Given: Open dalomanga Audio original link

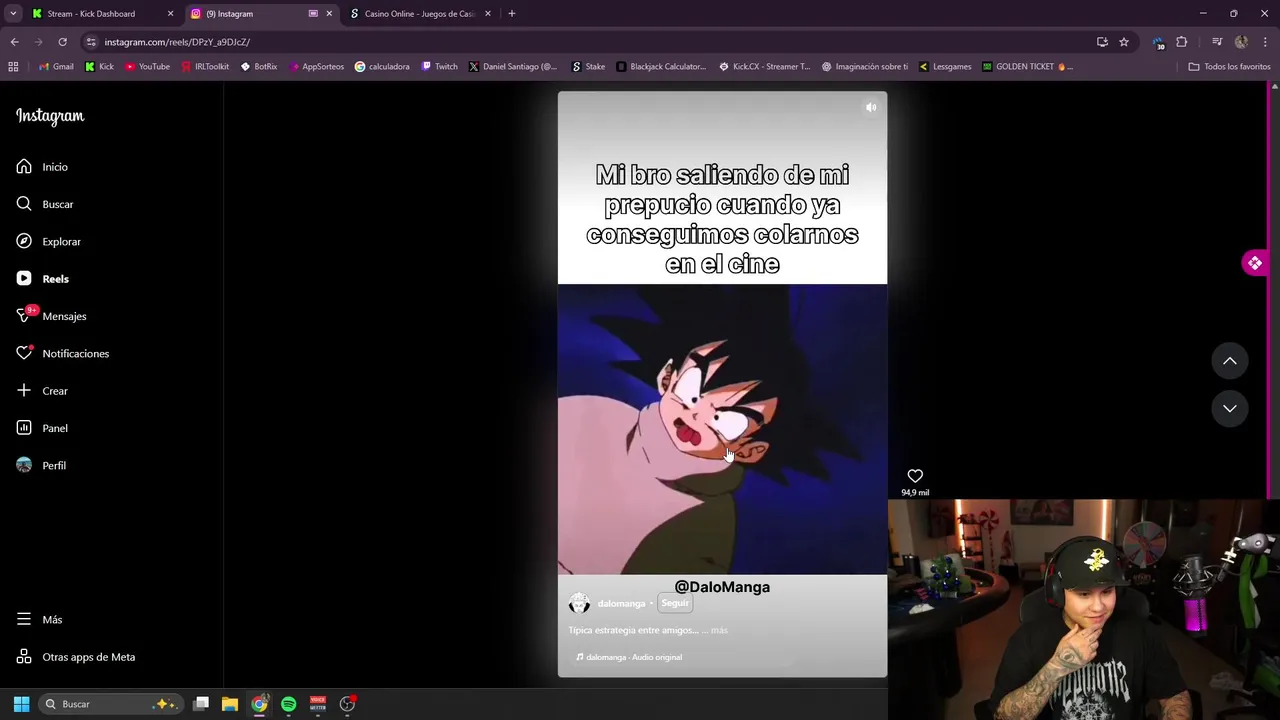Looking at the screenshot, I should click(x=629, y=657).
